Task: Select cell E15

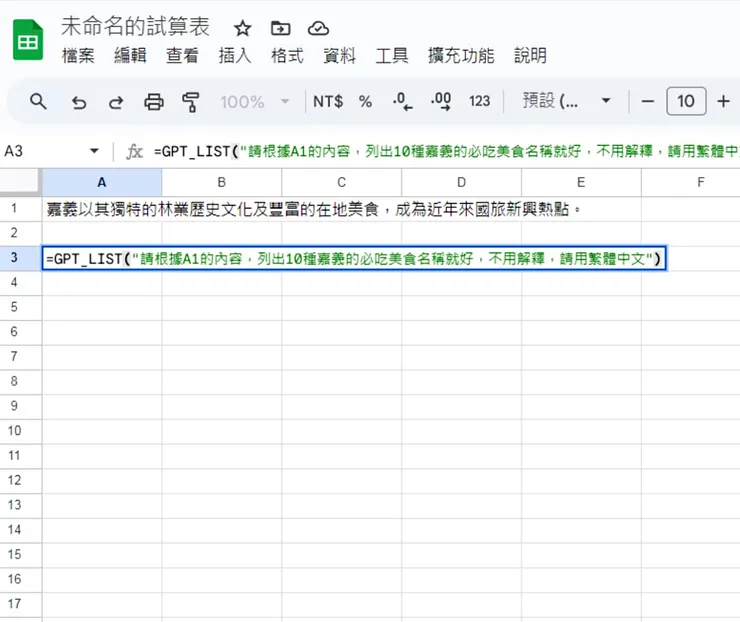Action: [581, 555]
